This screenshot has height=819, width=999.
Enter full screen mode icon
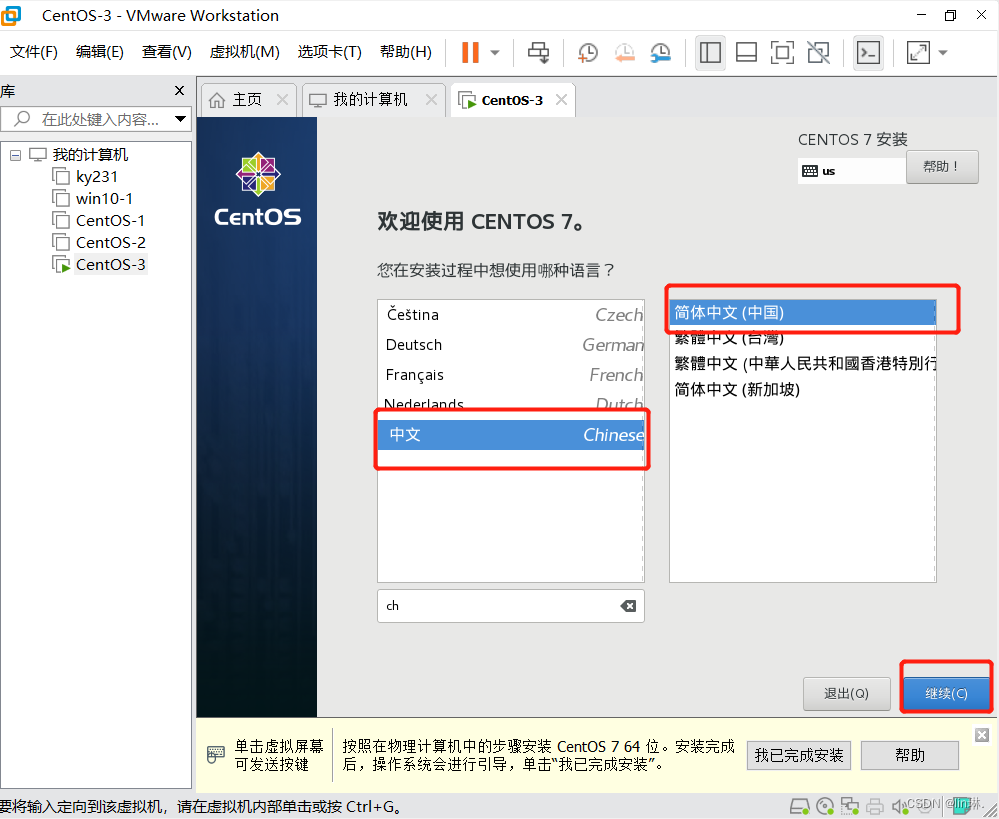(x=782, y=52)
